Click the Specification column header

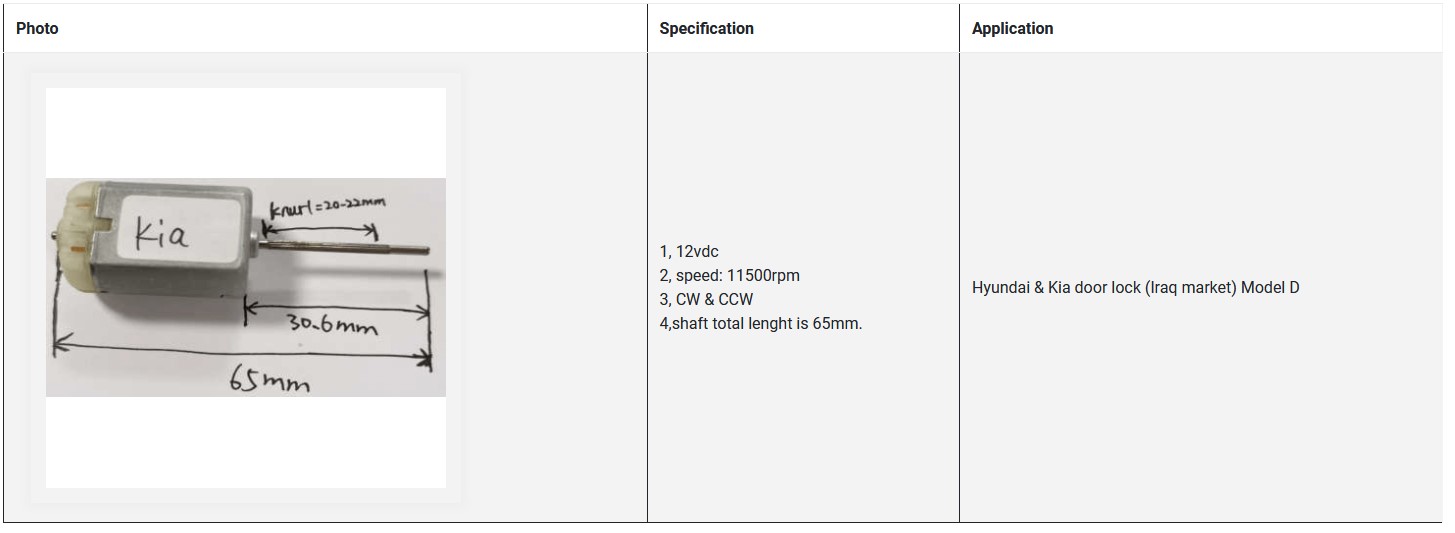point(706,29)
